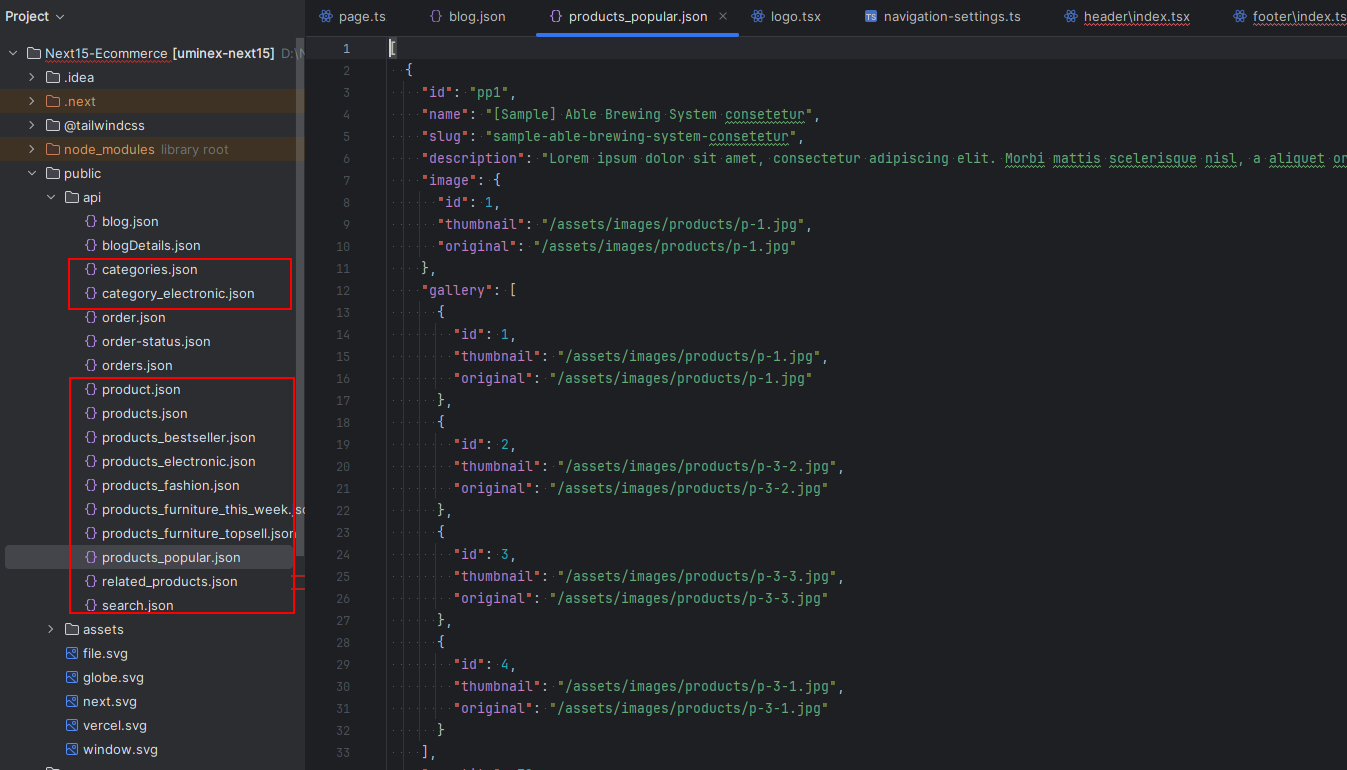Select order-status.json file
1347x770 pixels.
click(156, 341)
